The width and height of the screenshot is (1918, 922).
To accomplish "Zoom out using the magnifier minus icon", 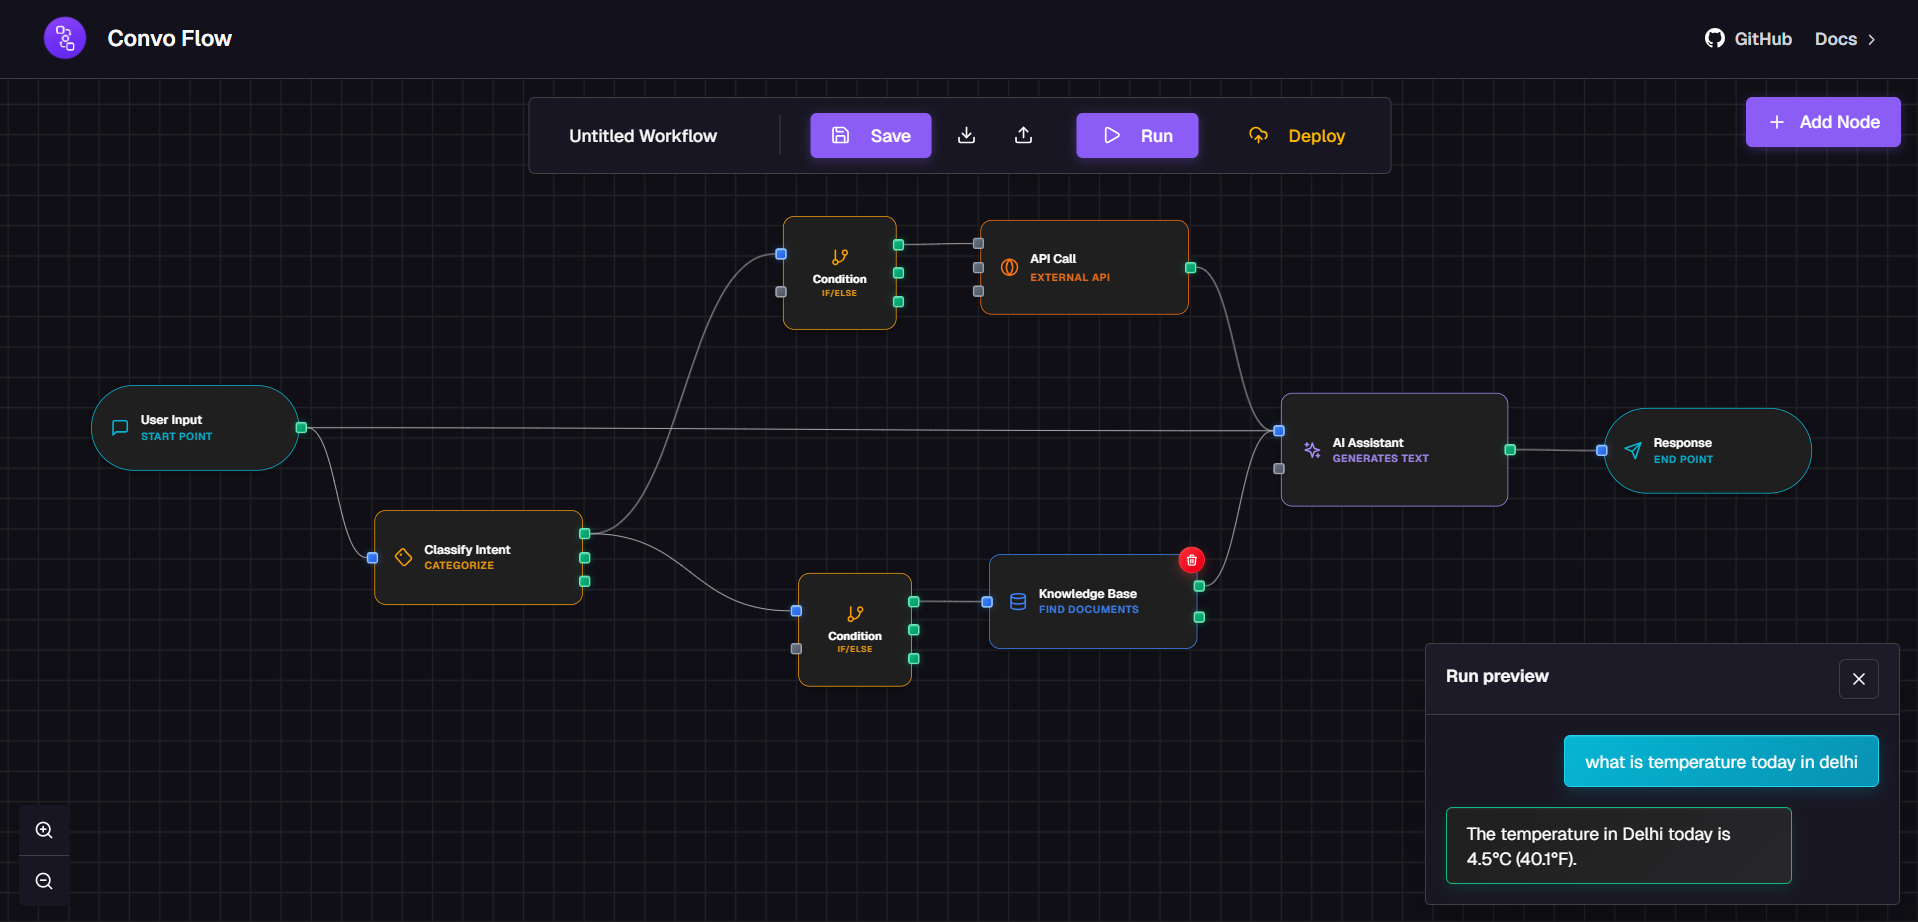I will [43, 880].
